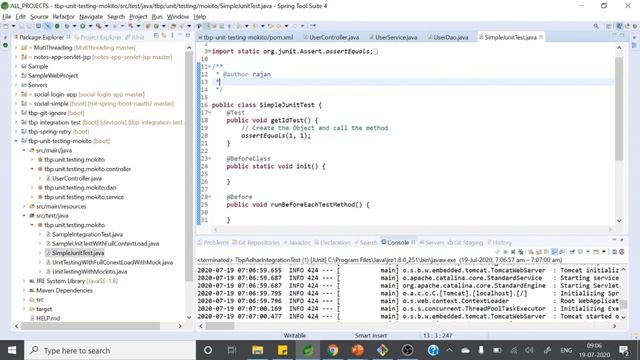This screenshot has height=360, width=640.
Task: Open PowerPoint from taskbar
Action: tap(358, 350)
